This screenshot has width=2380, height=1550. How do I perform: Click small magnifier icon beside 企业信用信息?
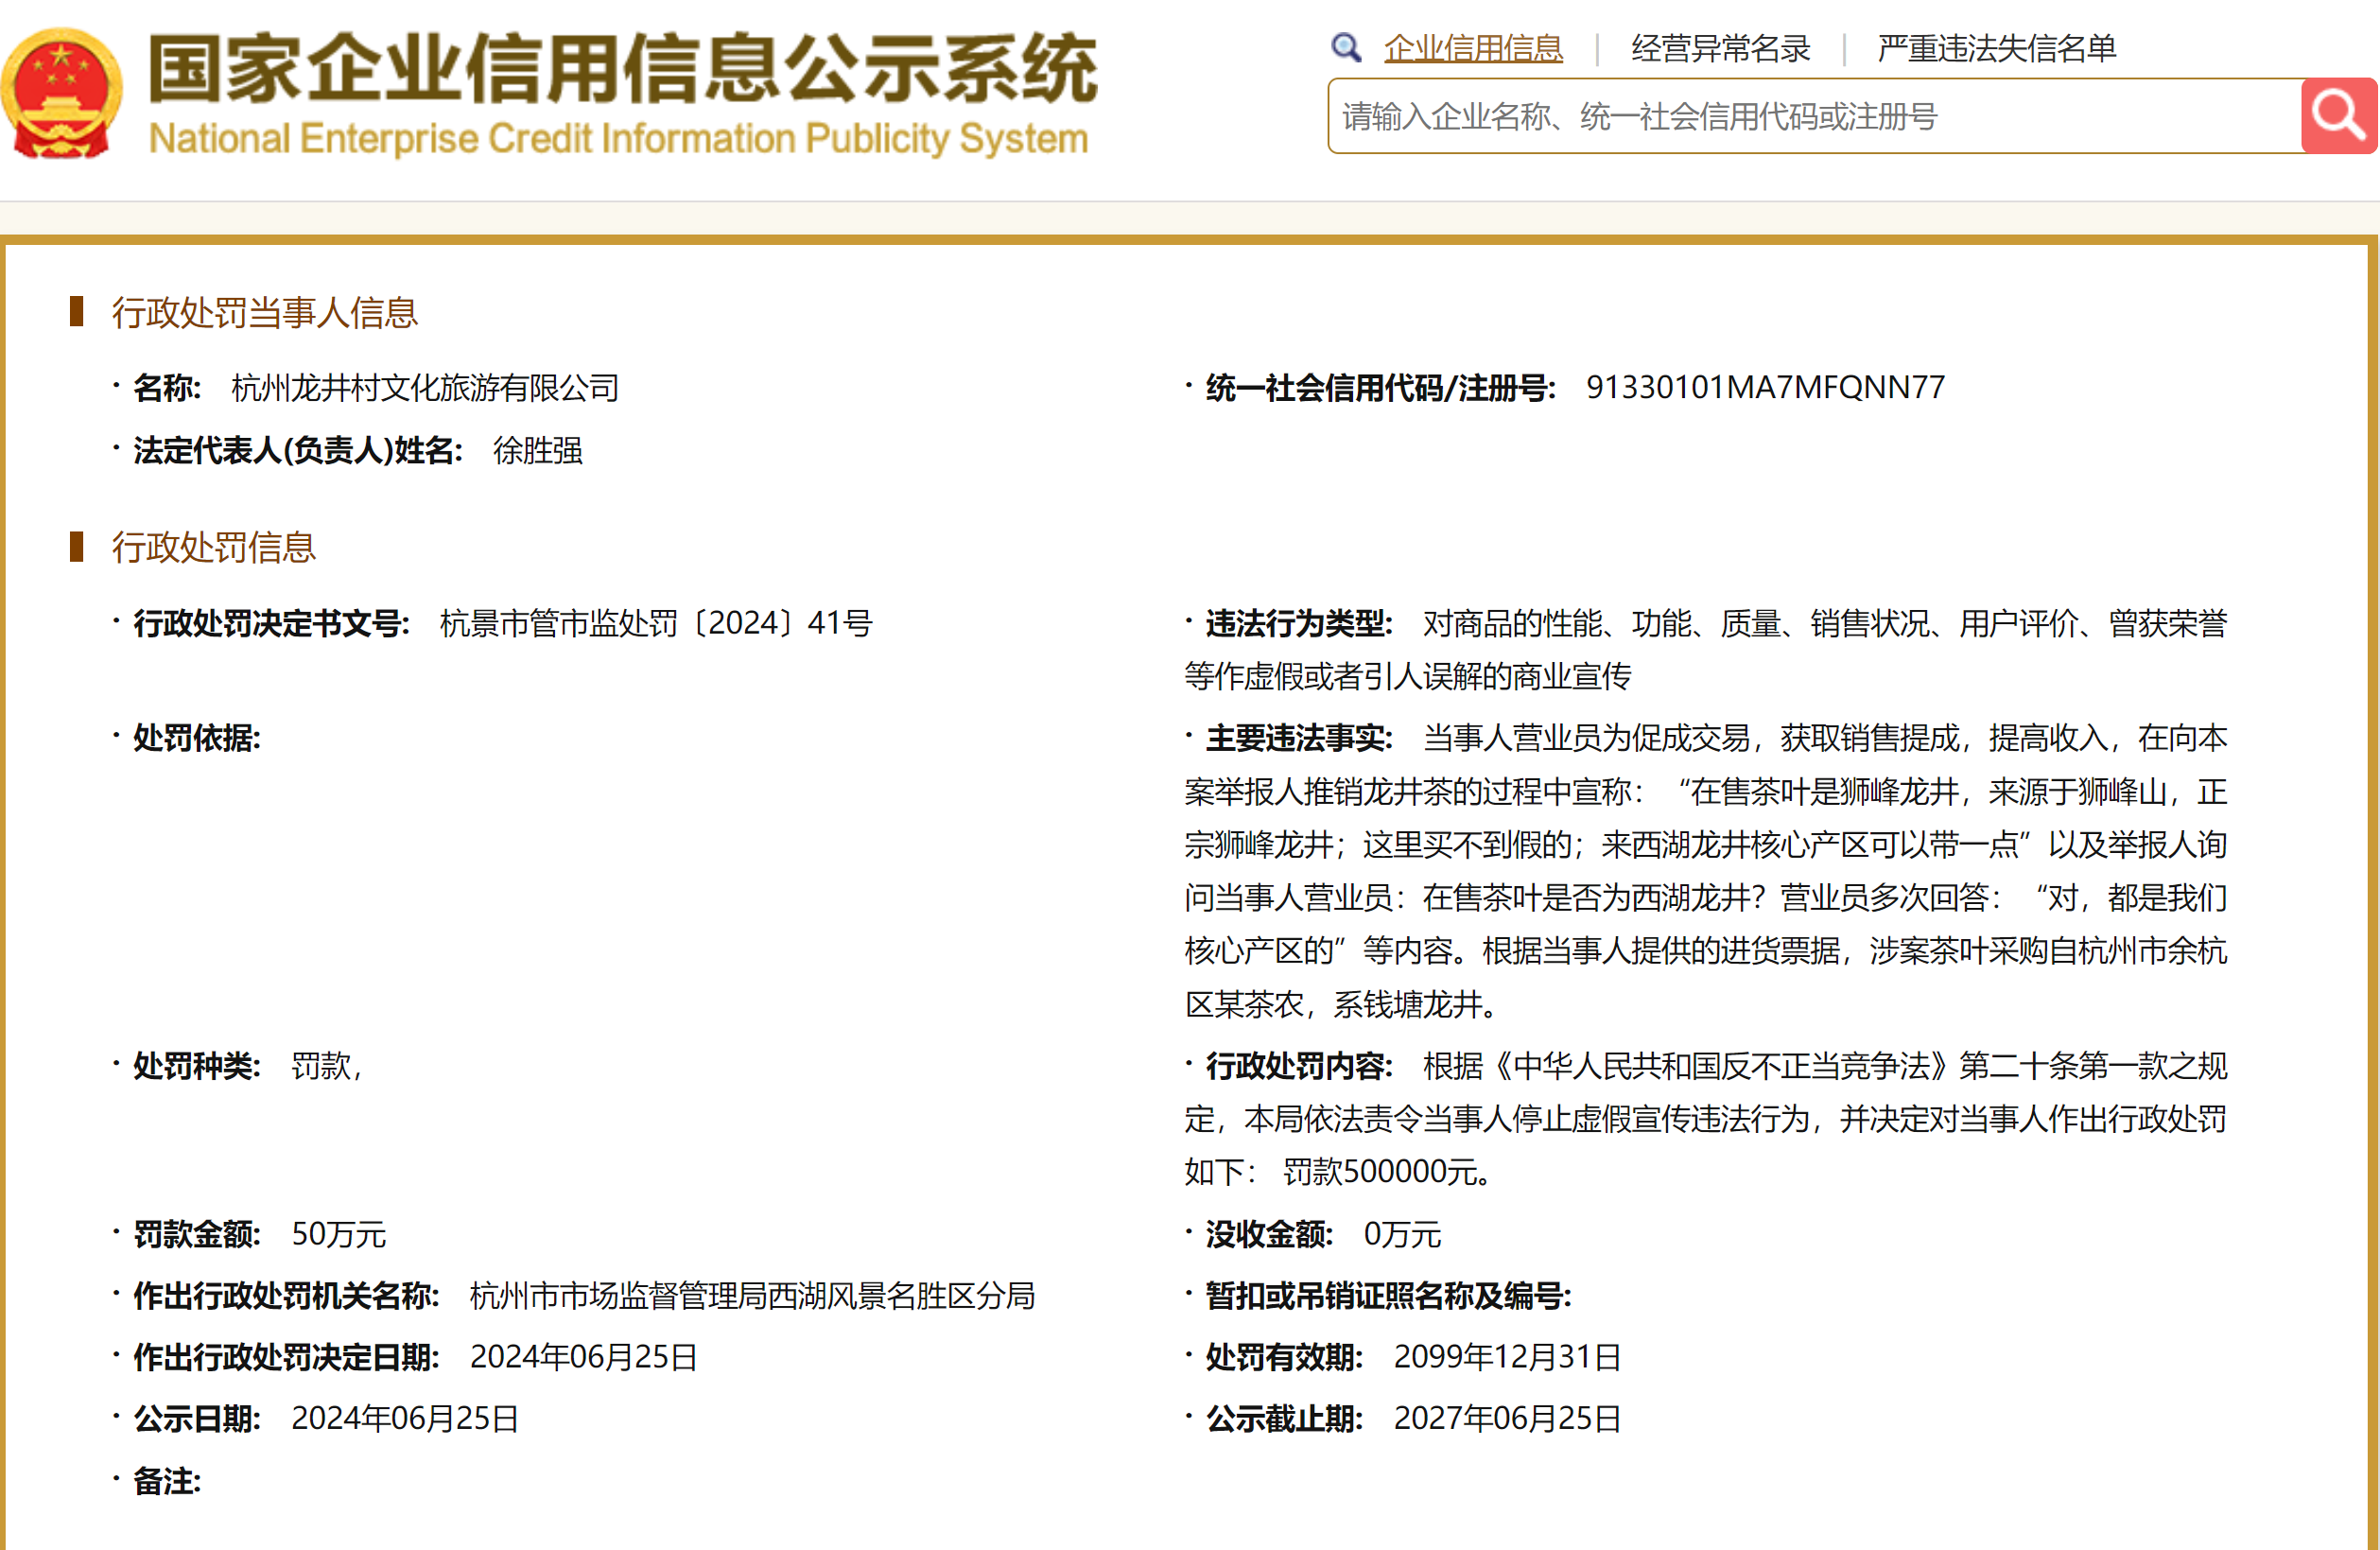pyautogui.click(x=1346, y=47)
